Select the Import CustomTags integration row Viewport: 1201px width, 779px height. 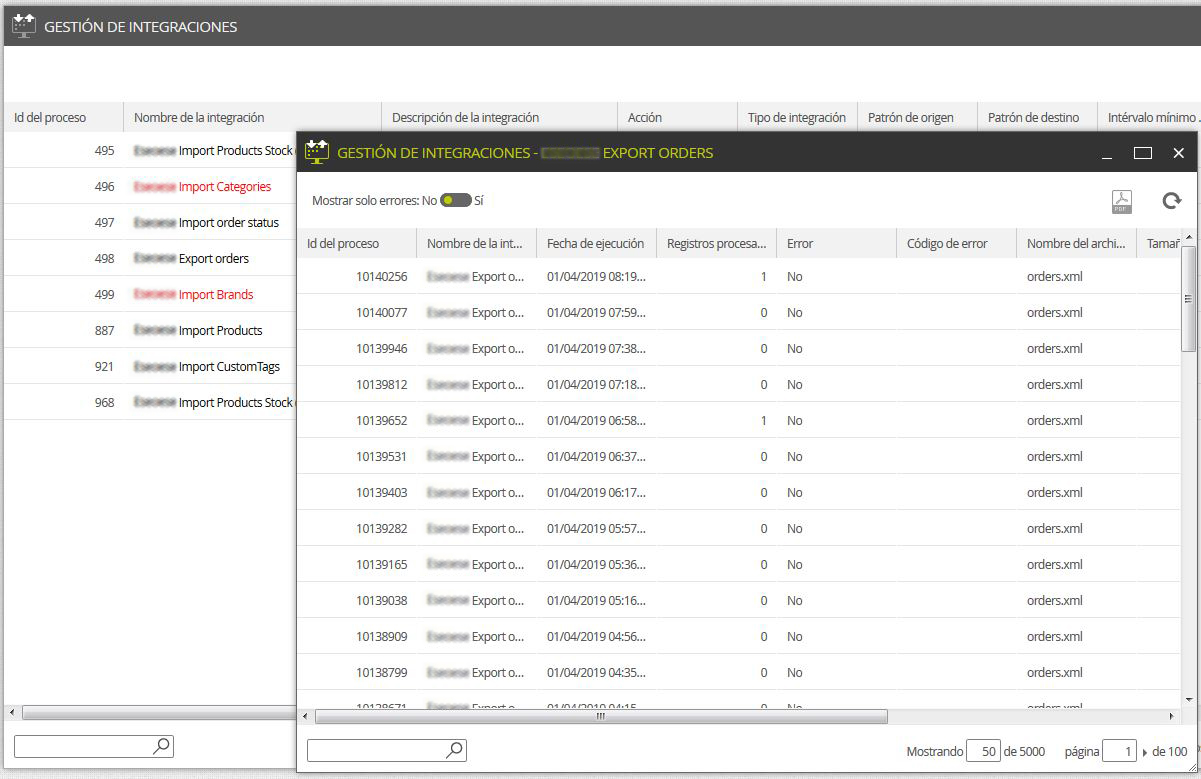150,366
